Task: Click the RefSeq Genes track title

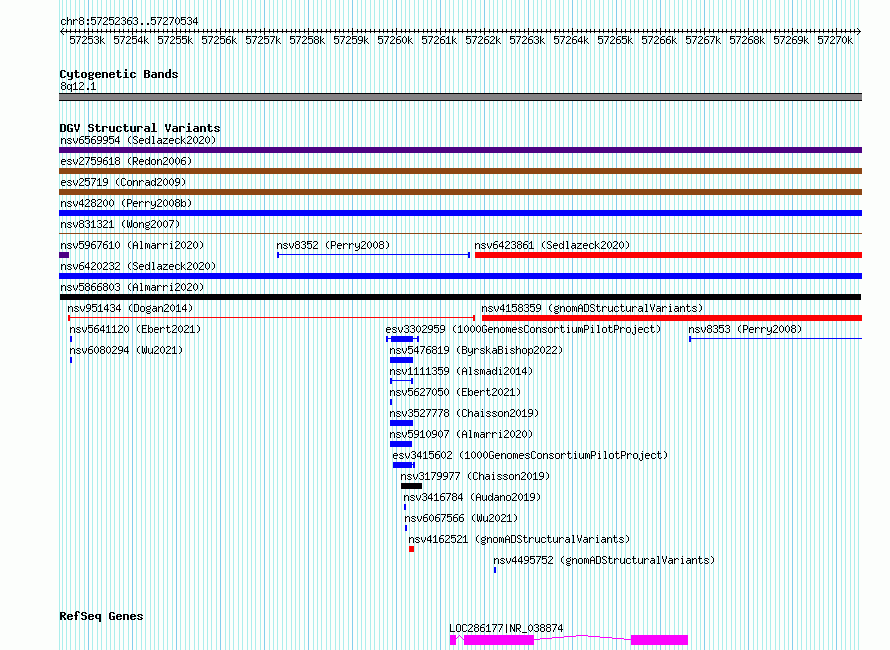Action: [x=101, y=616]
